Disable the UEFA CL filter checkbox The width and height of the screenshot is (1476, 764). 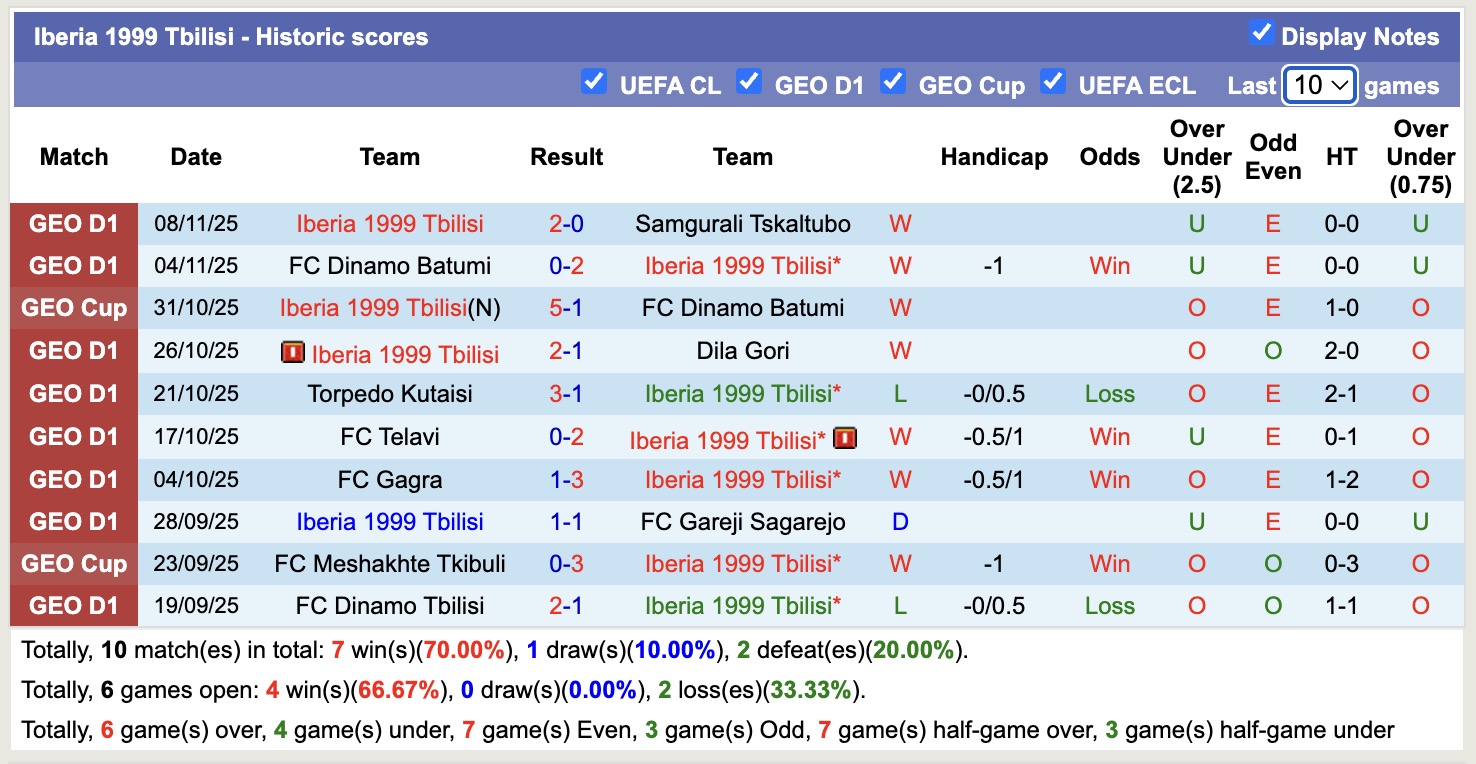pyautogui.click(x=593, y=82)
